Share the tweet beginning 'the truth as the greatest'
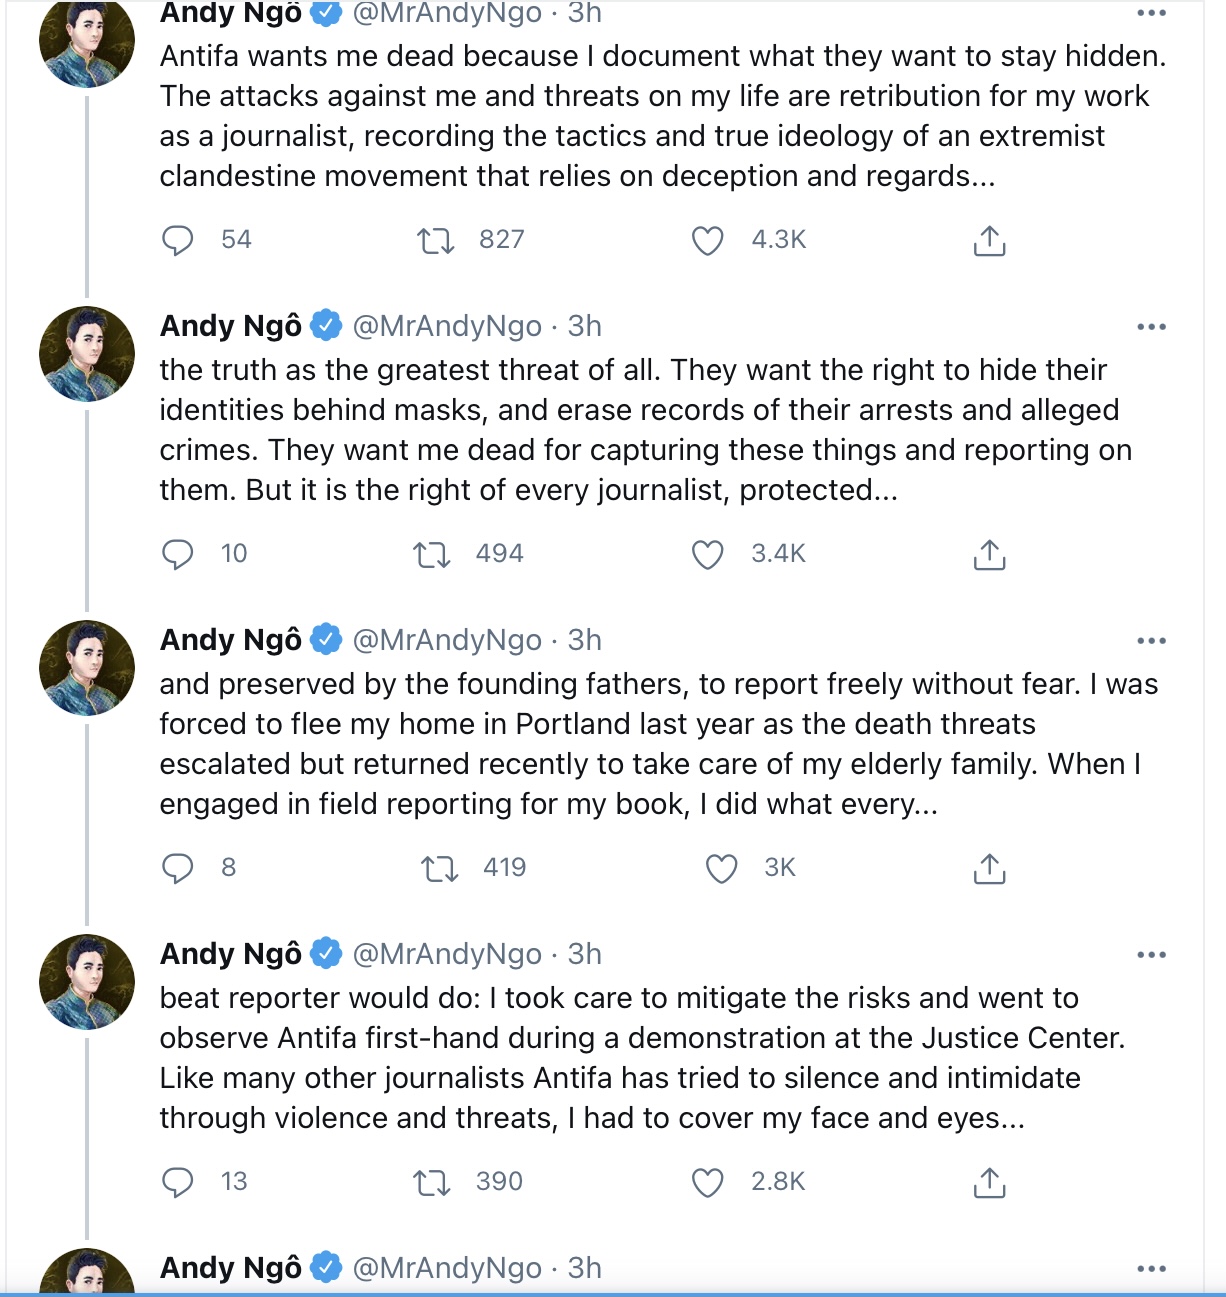The image size is (1226, 1297). click(989, 554)
